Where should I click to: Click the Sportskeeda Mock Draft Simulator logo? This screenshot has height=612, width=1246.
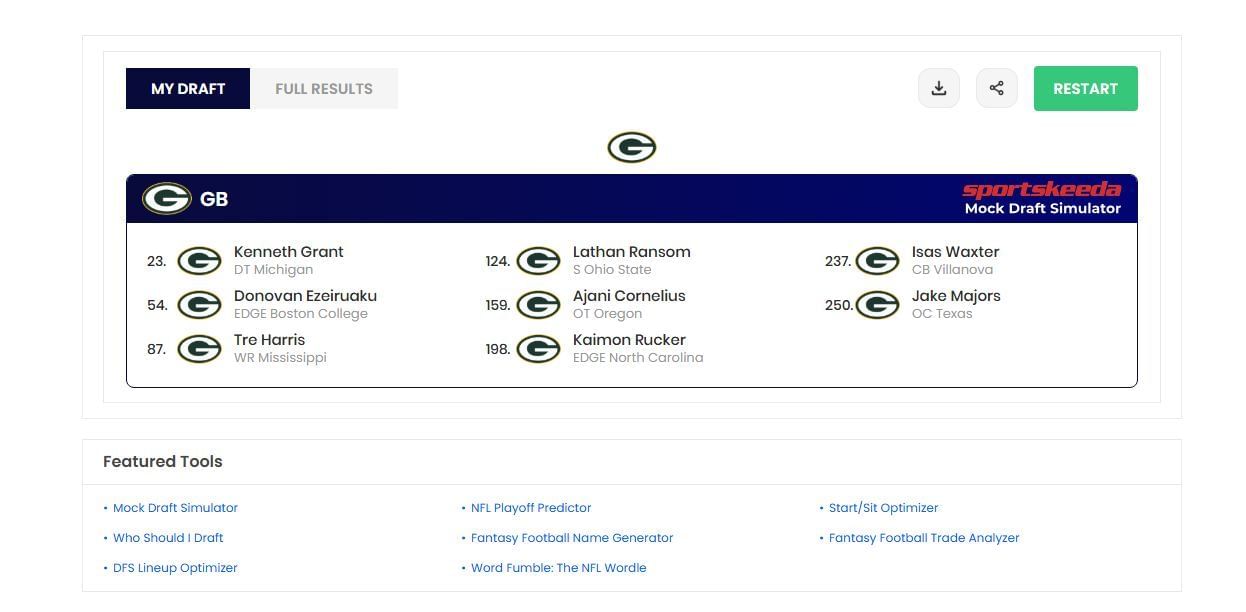[1041, 198]
